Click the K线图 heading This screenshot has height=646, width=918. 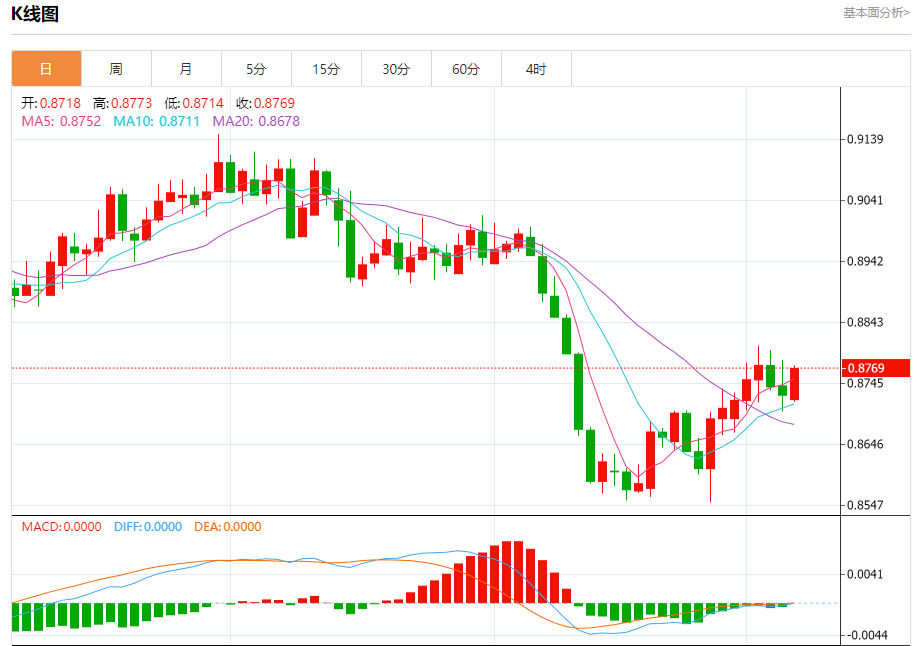tap(35, 14)
